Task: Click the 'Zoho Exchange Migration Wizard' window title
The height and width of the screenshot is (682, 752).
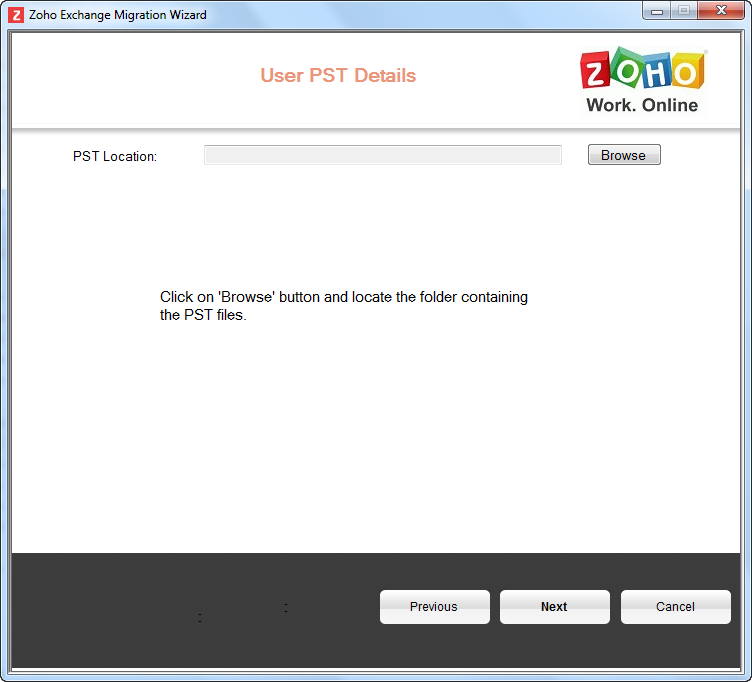Action: pos(118,15)
